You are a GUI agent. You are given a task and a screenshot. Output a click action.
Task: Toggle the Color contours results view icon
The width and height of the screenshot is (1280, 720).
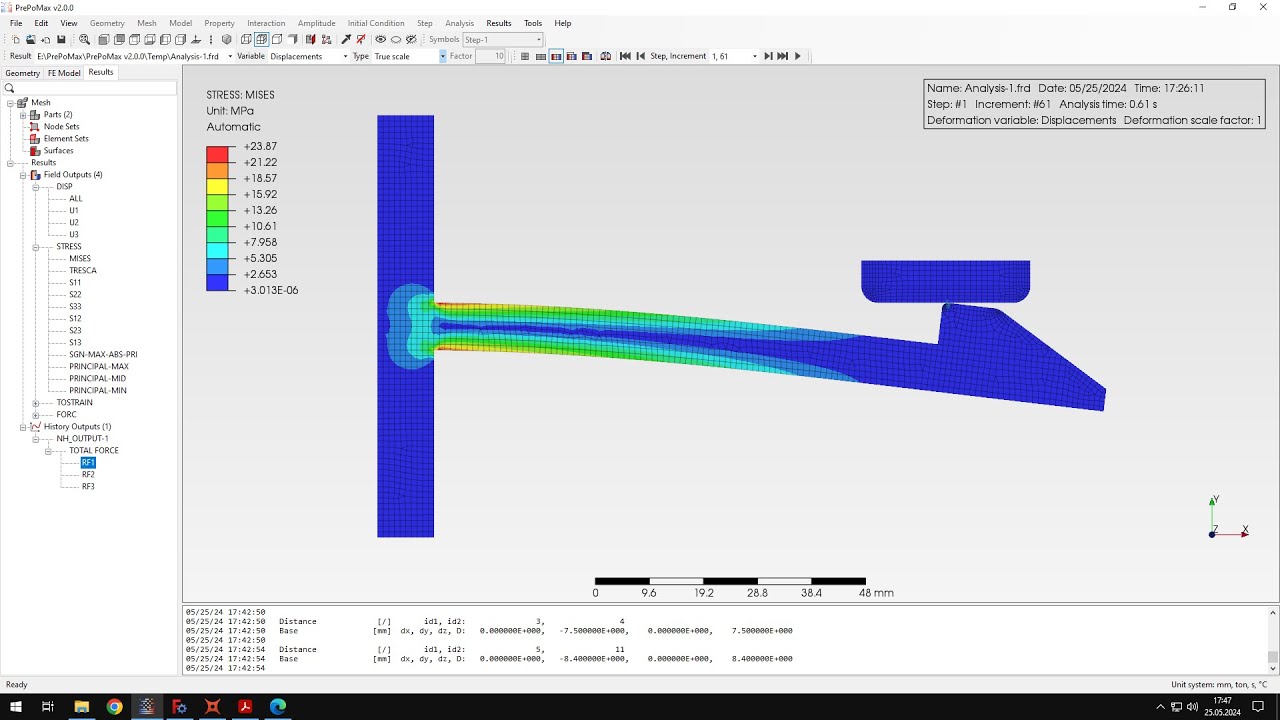point(556,56)
